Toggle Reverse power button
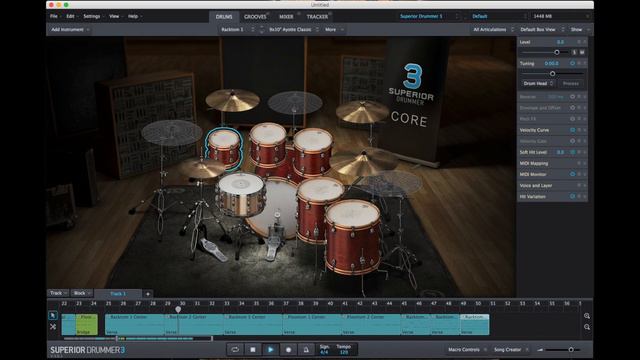 point(572,97)
